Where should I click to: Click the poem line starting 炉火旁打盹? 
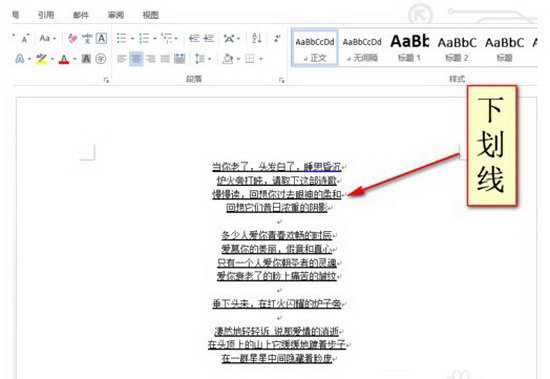point(276,180)
